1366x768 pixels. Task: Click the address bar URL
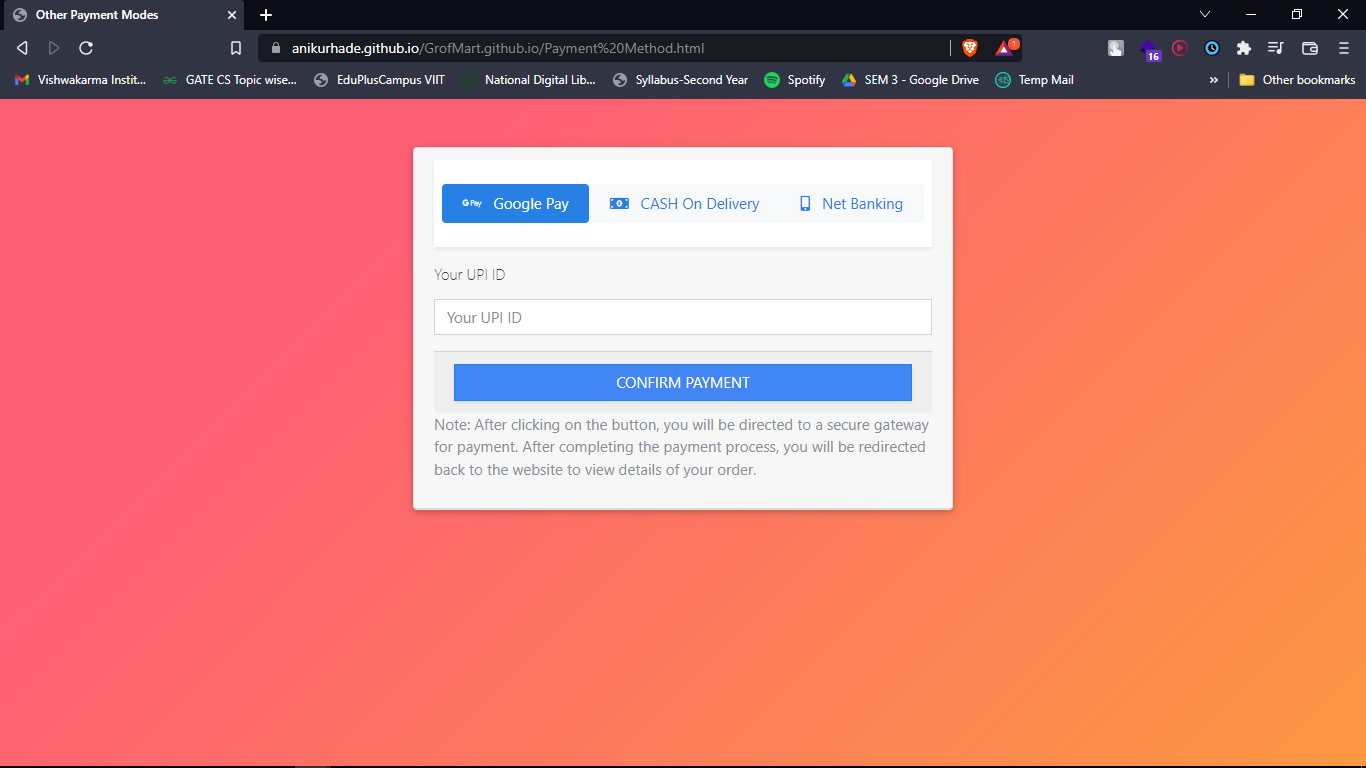(498, 48)
